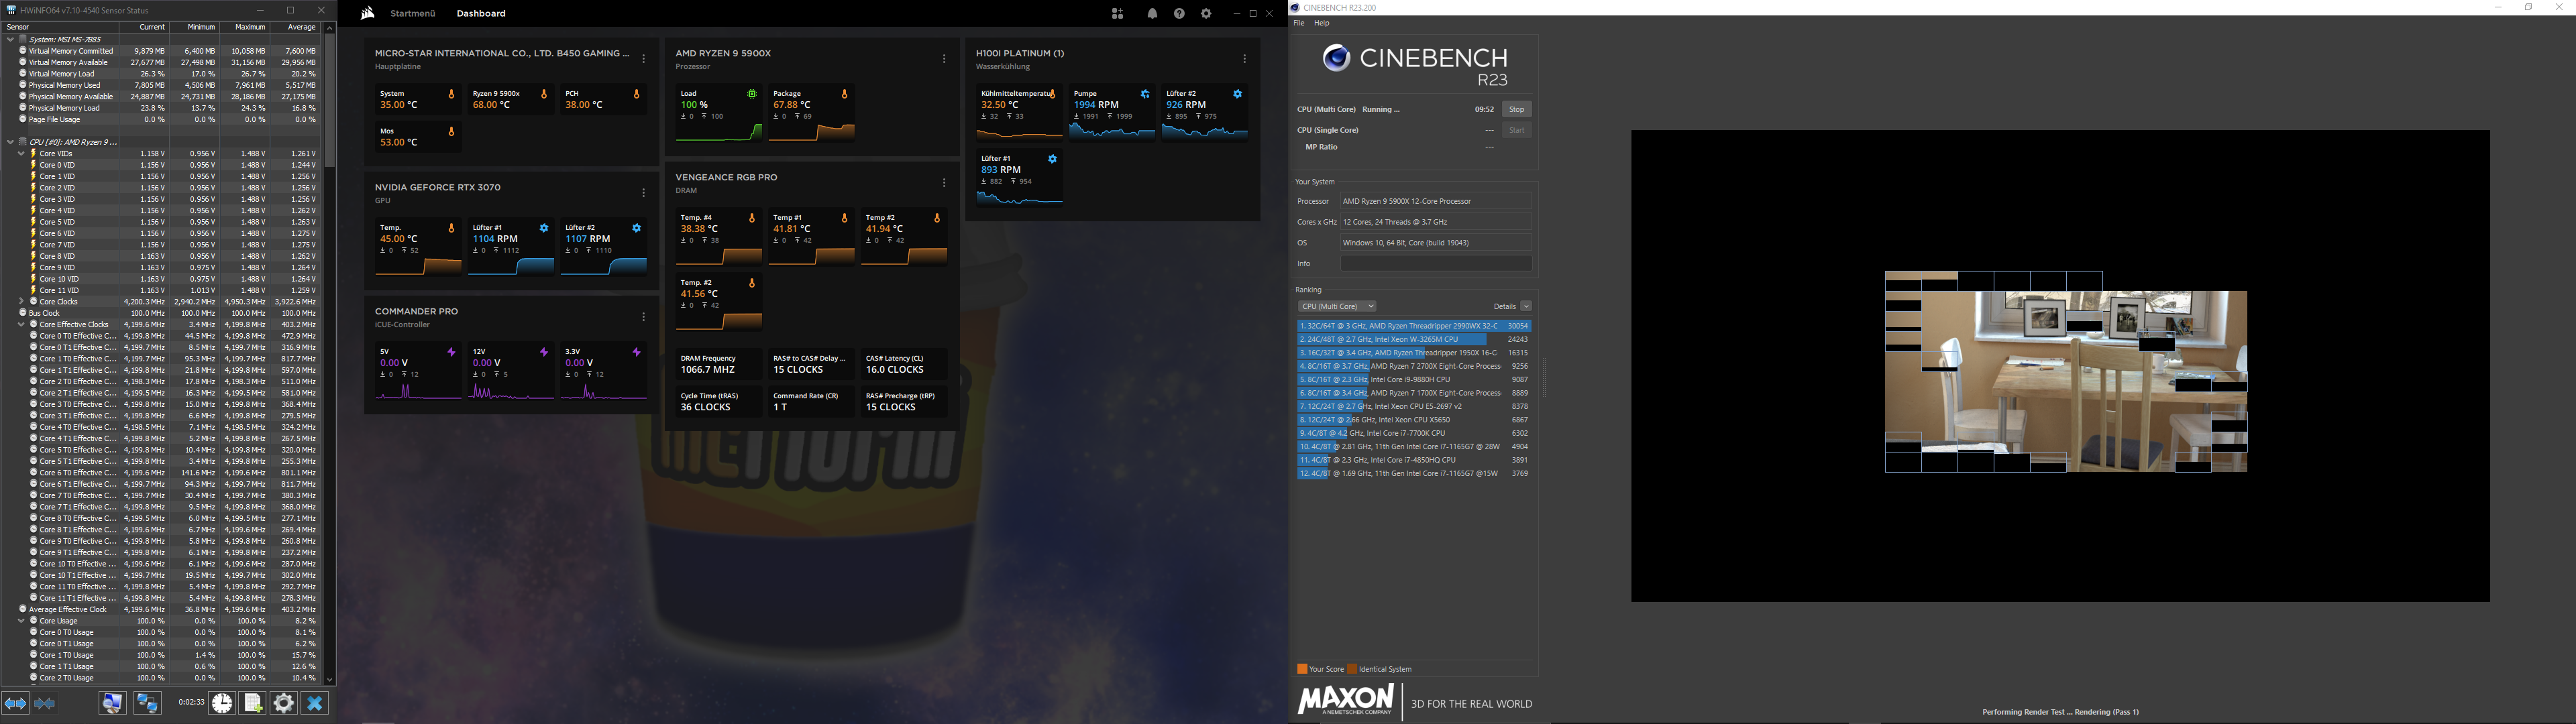Screen dimensions: 2576x724
Task: Open Cinebench File menu
Action: click(1299, 23)
